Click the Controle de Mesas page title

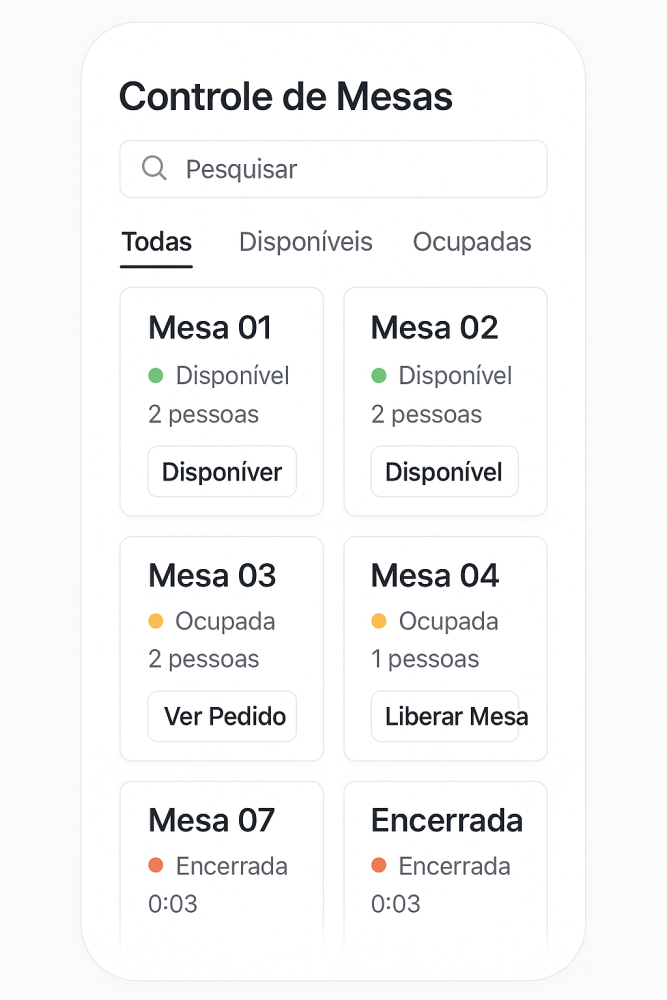pyautogui.click(x=286, y=96)
